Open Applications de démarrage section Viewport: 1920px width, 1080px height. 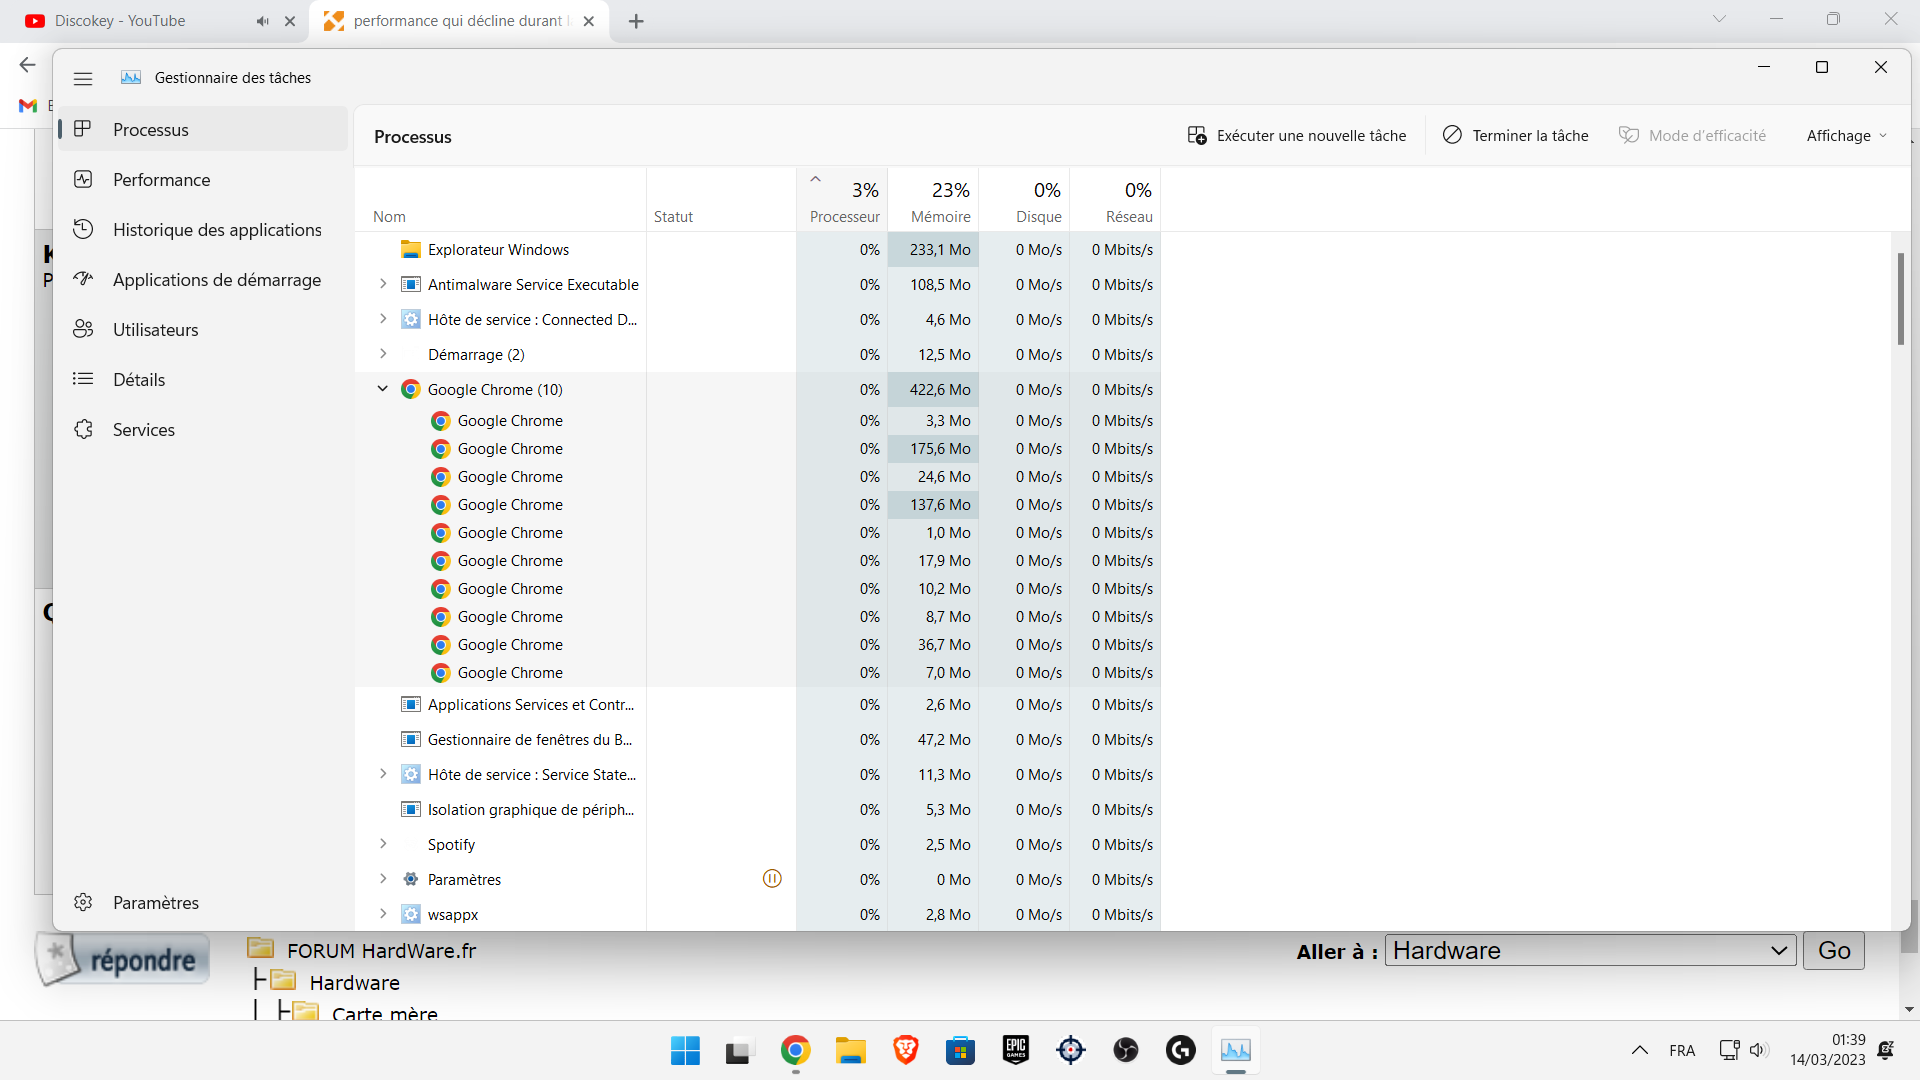point(203,279)
